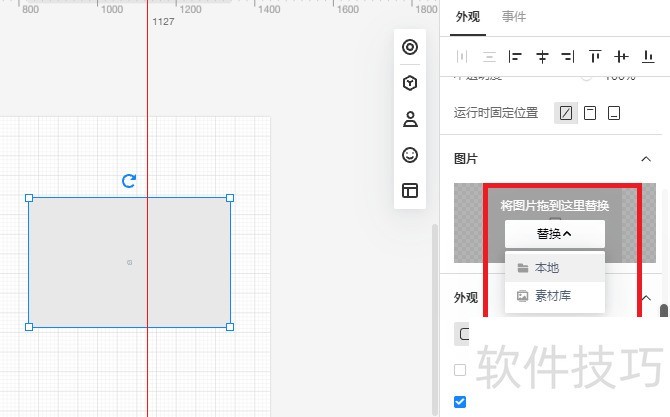Click the horizontal distribute spacing icon
The height and width of the screenshot is (417, 670).
click(x=462, y=56)
